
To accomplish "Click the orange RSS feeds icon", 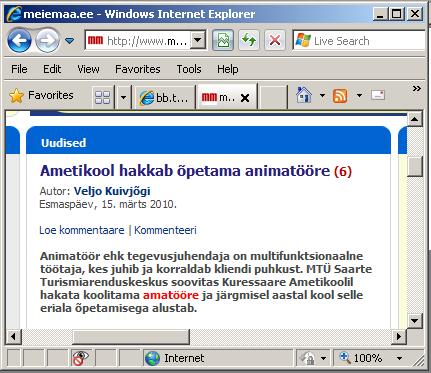I will 340,96.
